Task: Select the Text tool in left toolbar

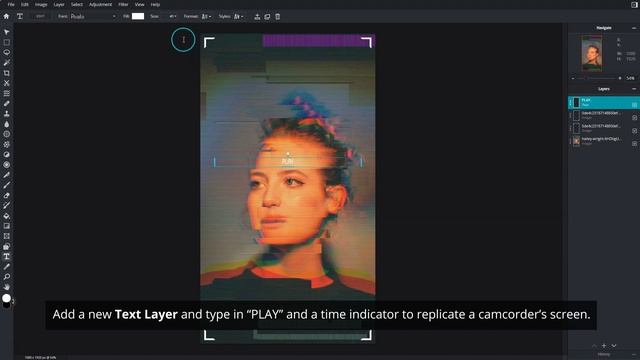Action: (x=7, y=257)
